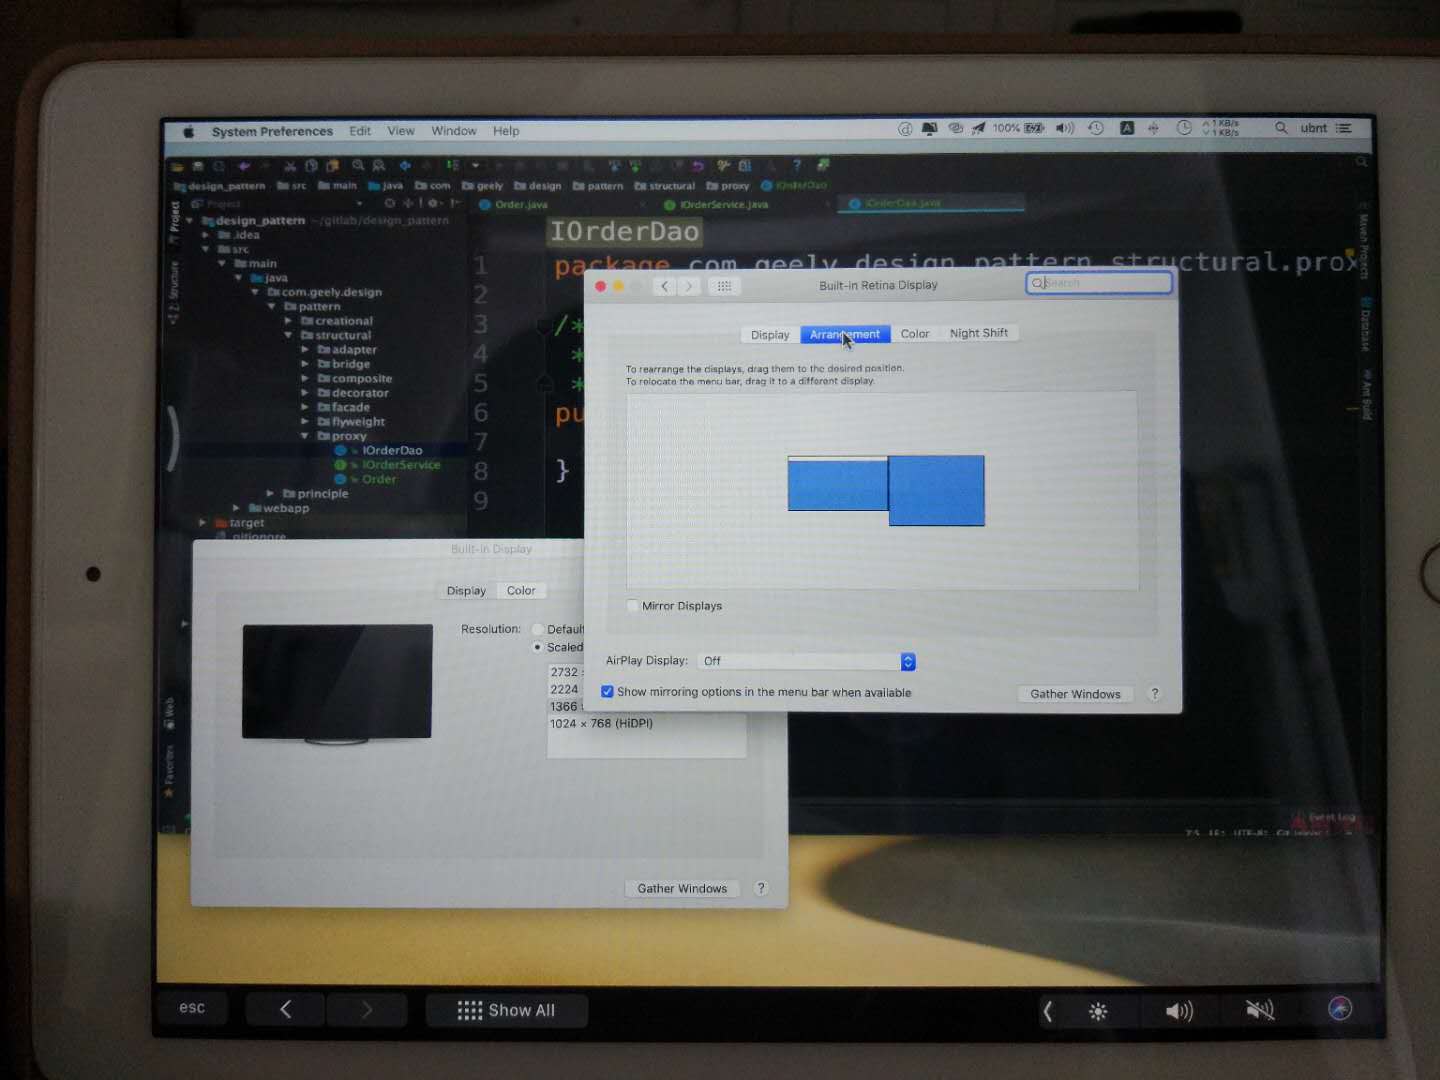Select the Default resolution radio button

tap(538, 629)
